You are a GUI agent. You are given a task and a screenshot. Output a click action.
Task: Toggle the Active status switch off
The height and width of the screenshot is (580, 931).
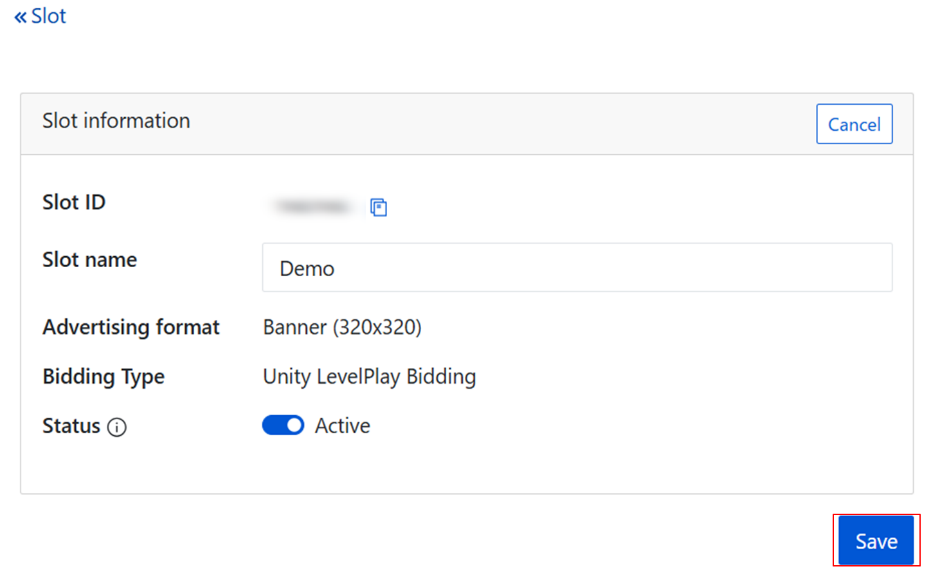(283, 426)
